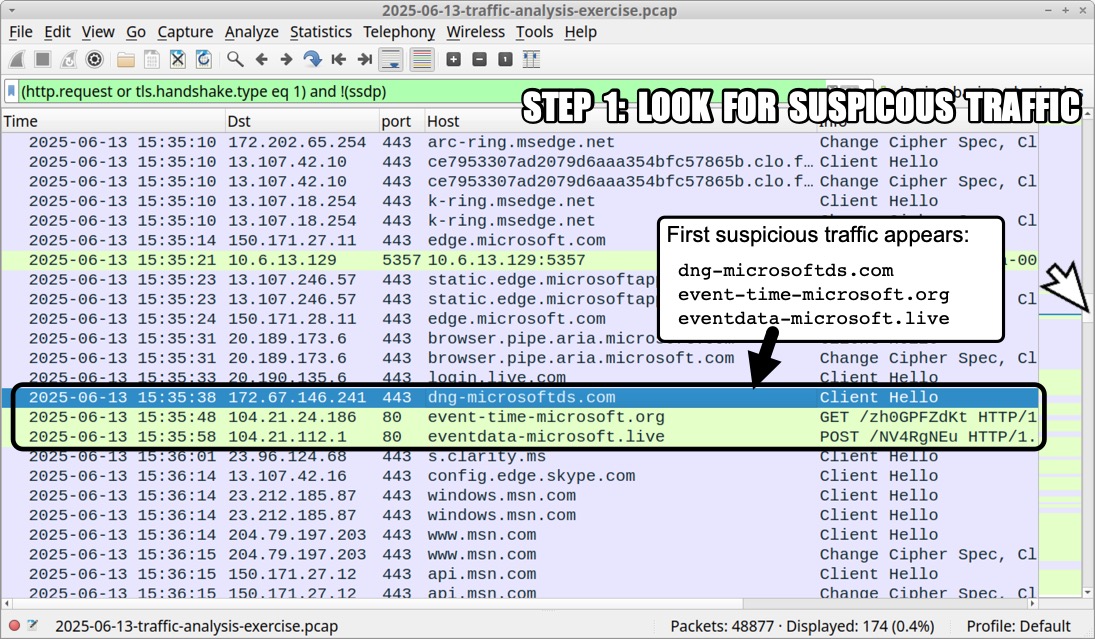1095x639 pixels.
Task: Zoom out the packet list text
Action: 480,60
